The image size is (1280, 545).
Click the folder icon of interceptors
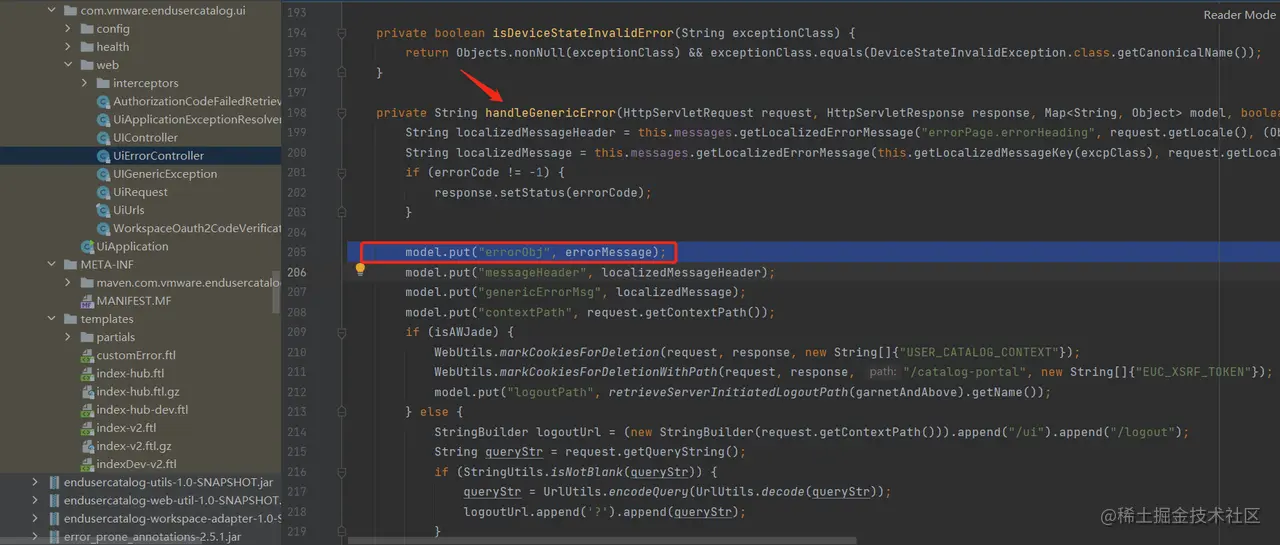click(x=103, y=83)
